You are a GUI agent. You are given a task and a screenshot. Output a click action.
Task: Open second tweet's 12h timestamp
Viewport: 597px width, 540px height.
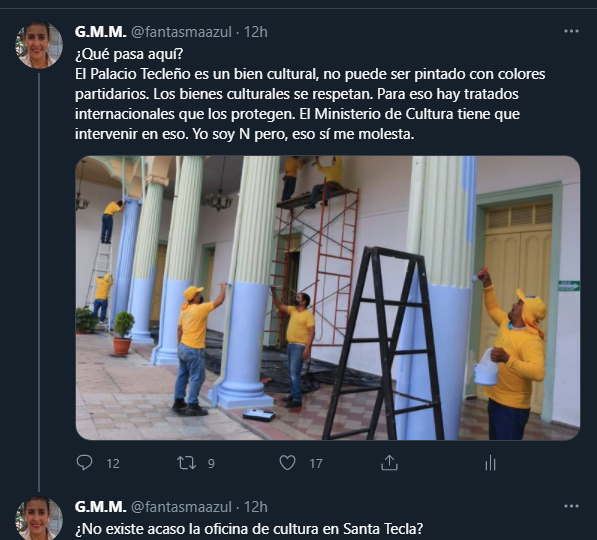coord(255,507)
